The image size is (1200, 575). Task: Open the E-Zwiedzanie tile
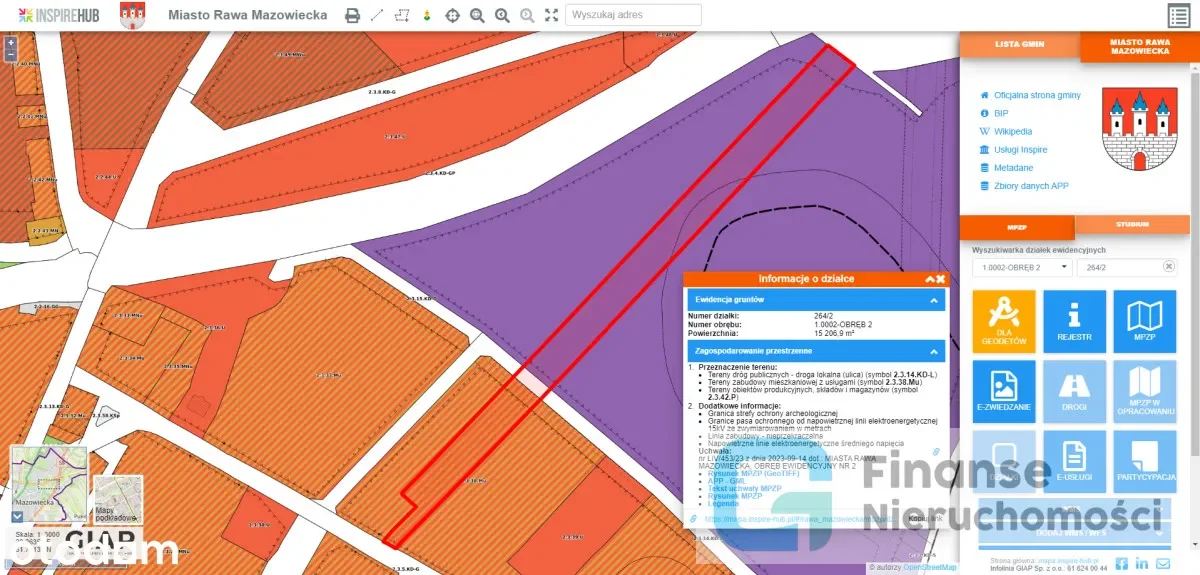click(x=1003, y=392)
